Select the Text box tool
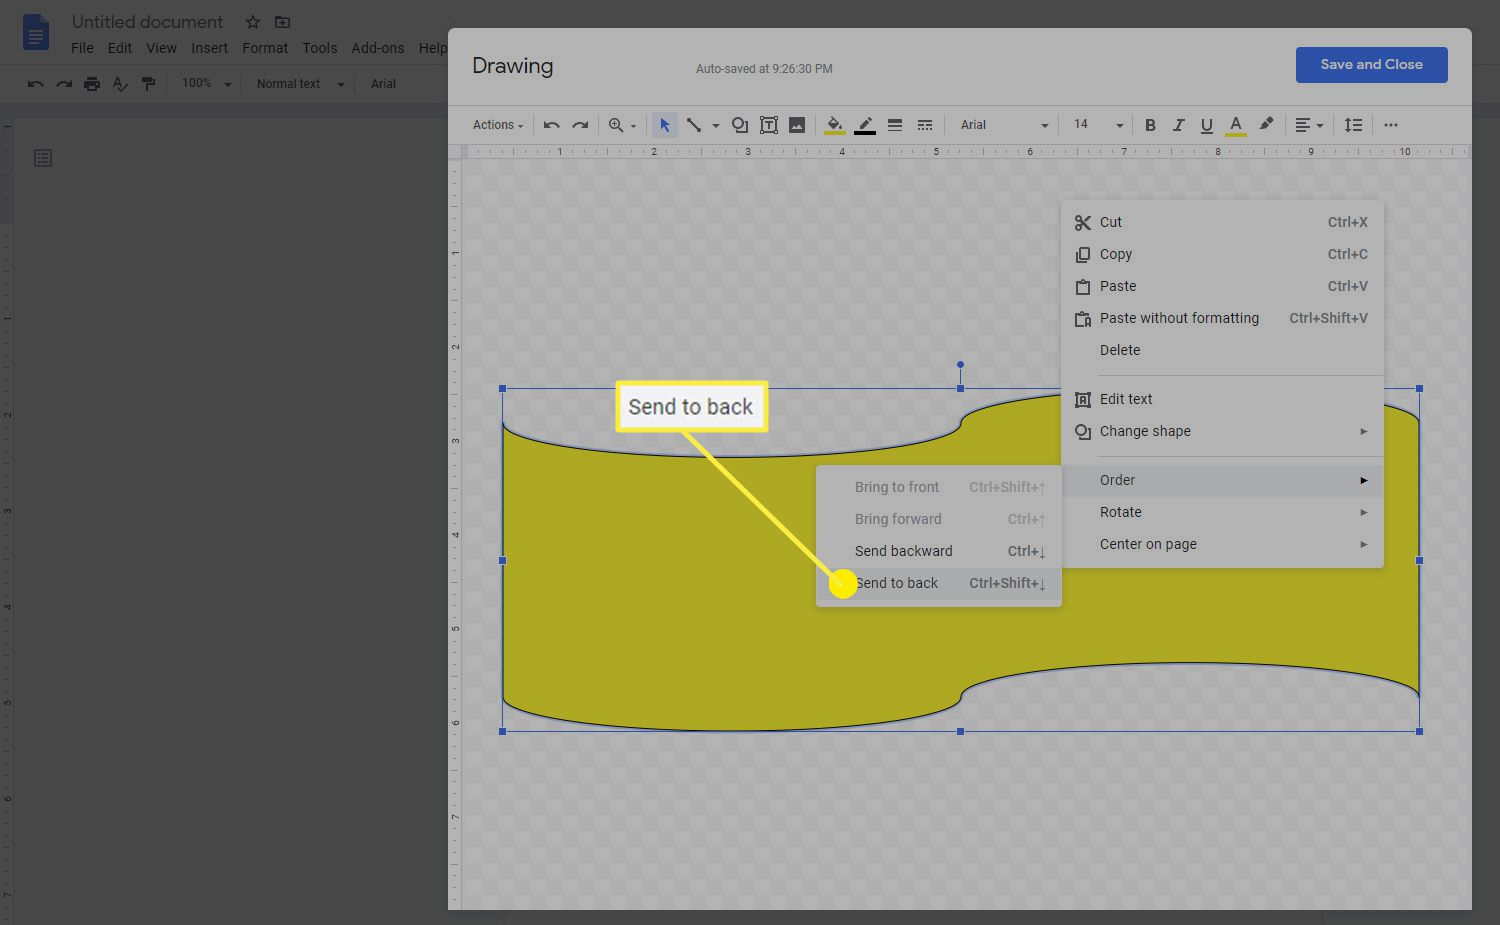Viewport: 1500px width, 925px height. point(769,125)
